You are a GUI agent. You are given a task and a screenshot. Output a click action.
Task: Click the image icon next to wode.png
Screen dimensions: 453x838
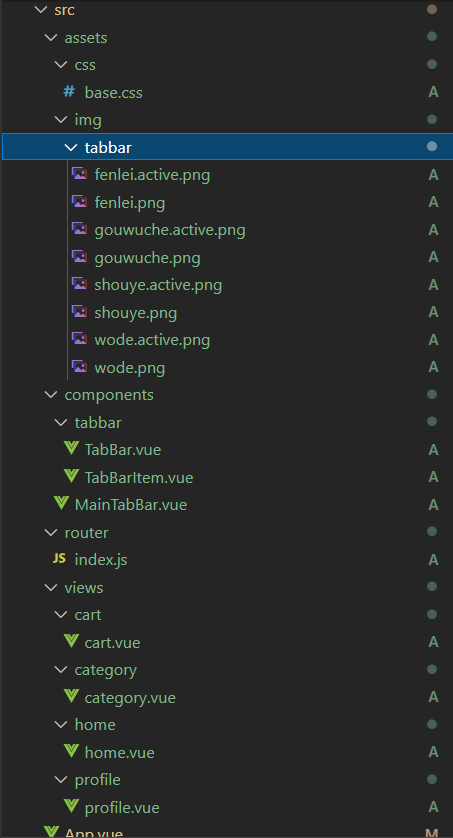(79, 367)
